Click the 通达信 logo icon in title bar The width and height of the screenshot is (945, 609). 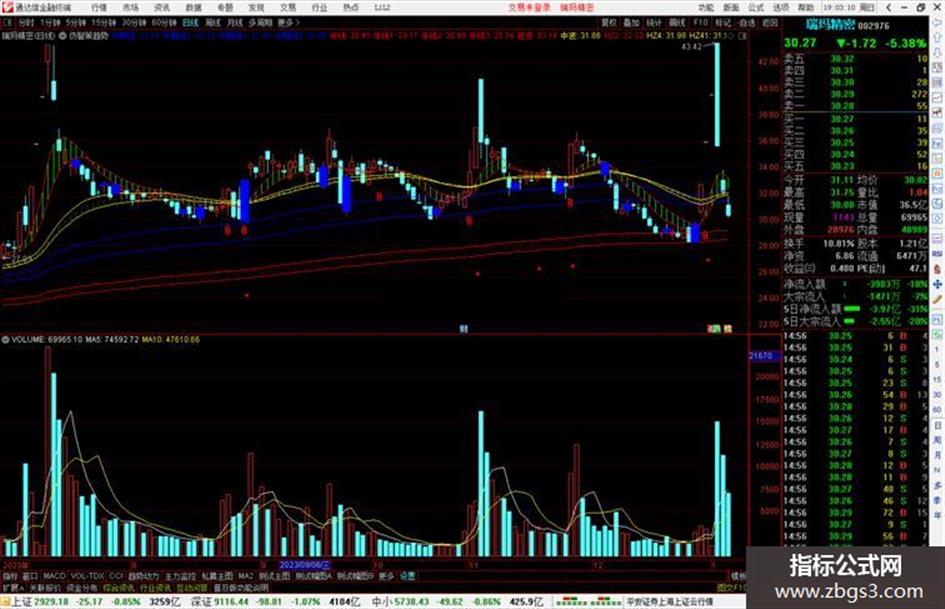coord(7,7)
